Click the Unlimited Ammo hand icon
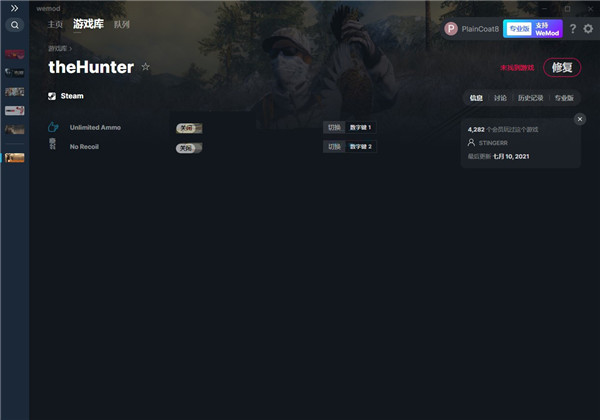 click(x=53, y=127)
